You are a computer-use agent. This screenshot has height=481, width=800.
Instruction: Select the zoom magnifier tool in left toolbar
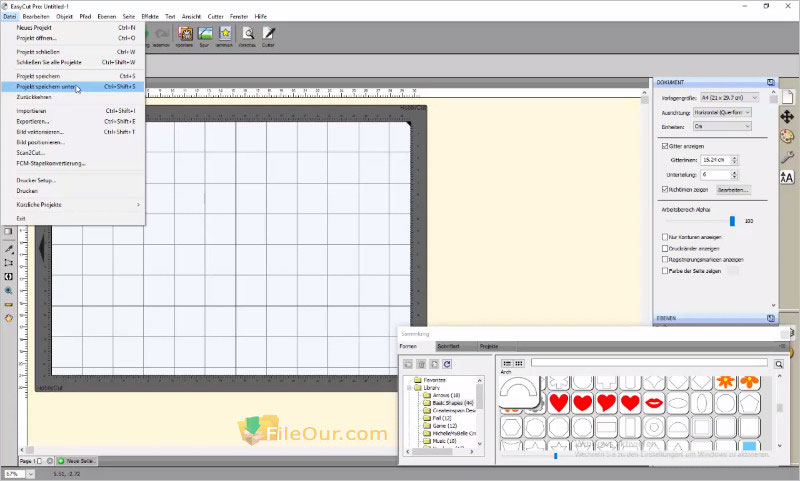tap(9, 290)
